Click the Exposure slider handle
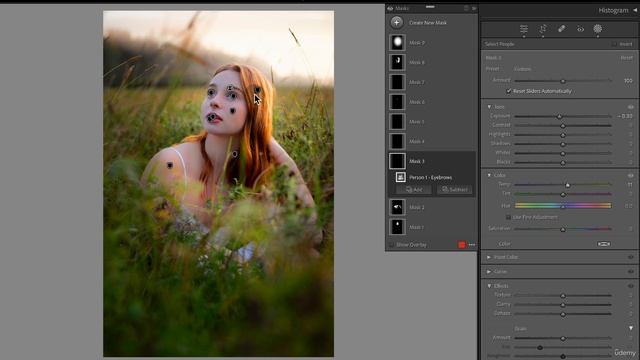 click(x=560, y=116)
